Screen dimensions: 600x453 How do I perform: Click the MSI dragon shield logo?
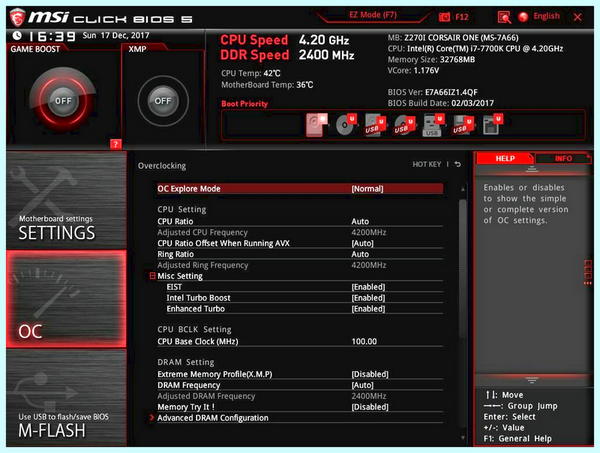tap(17, 17)
